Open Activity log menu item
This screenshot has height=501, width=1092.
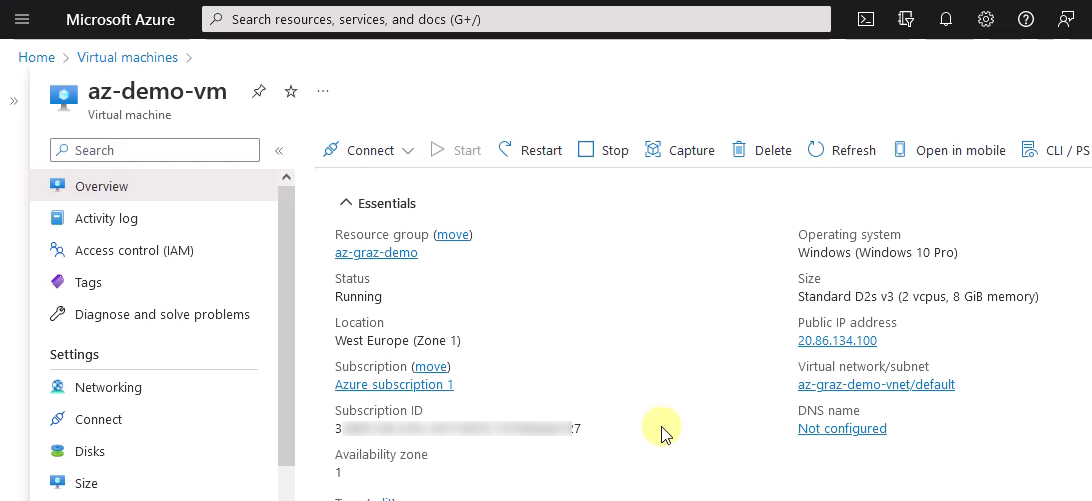[x=154, y=218]
